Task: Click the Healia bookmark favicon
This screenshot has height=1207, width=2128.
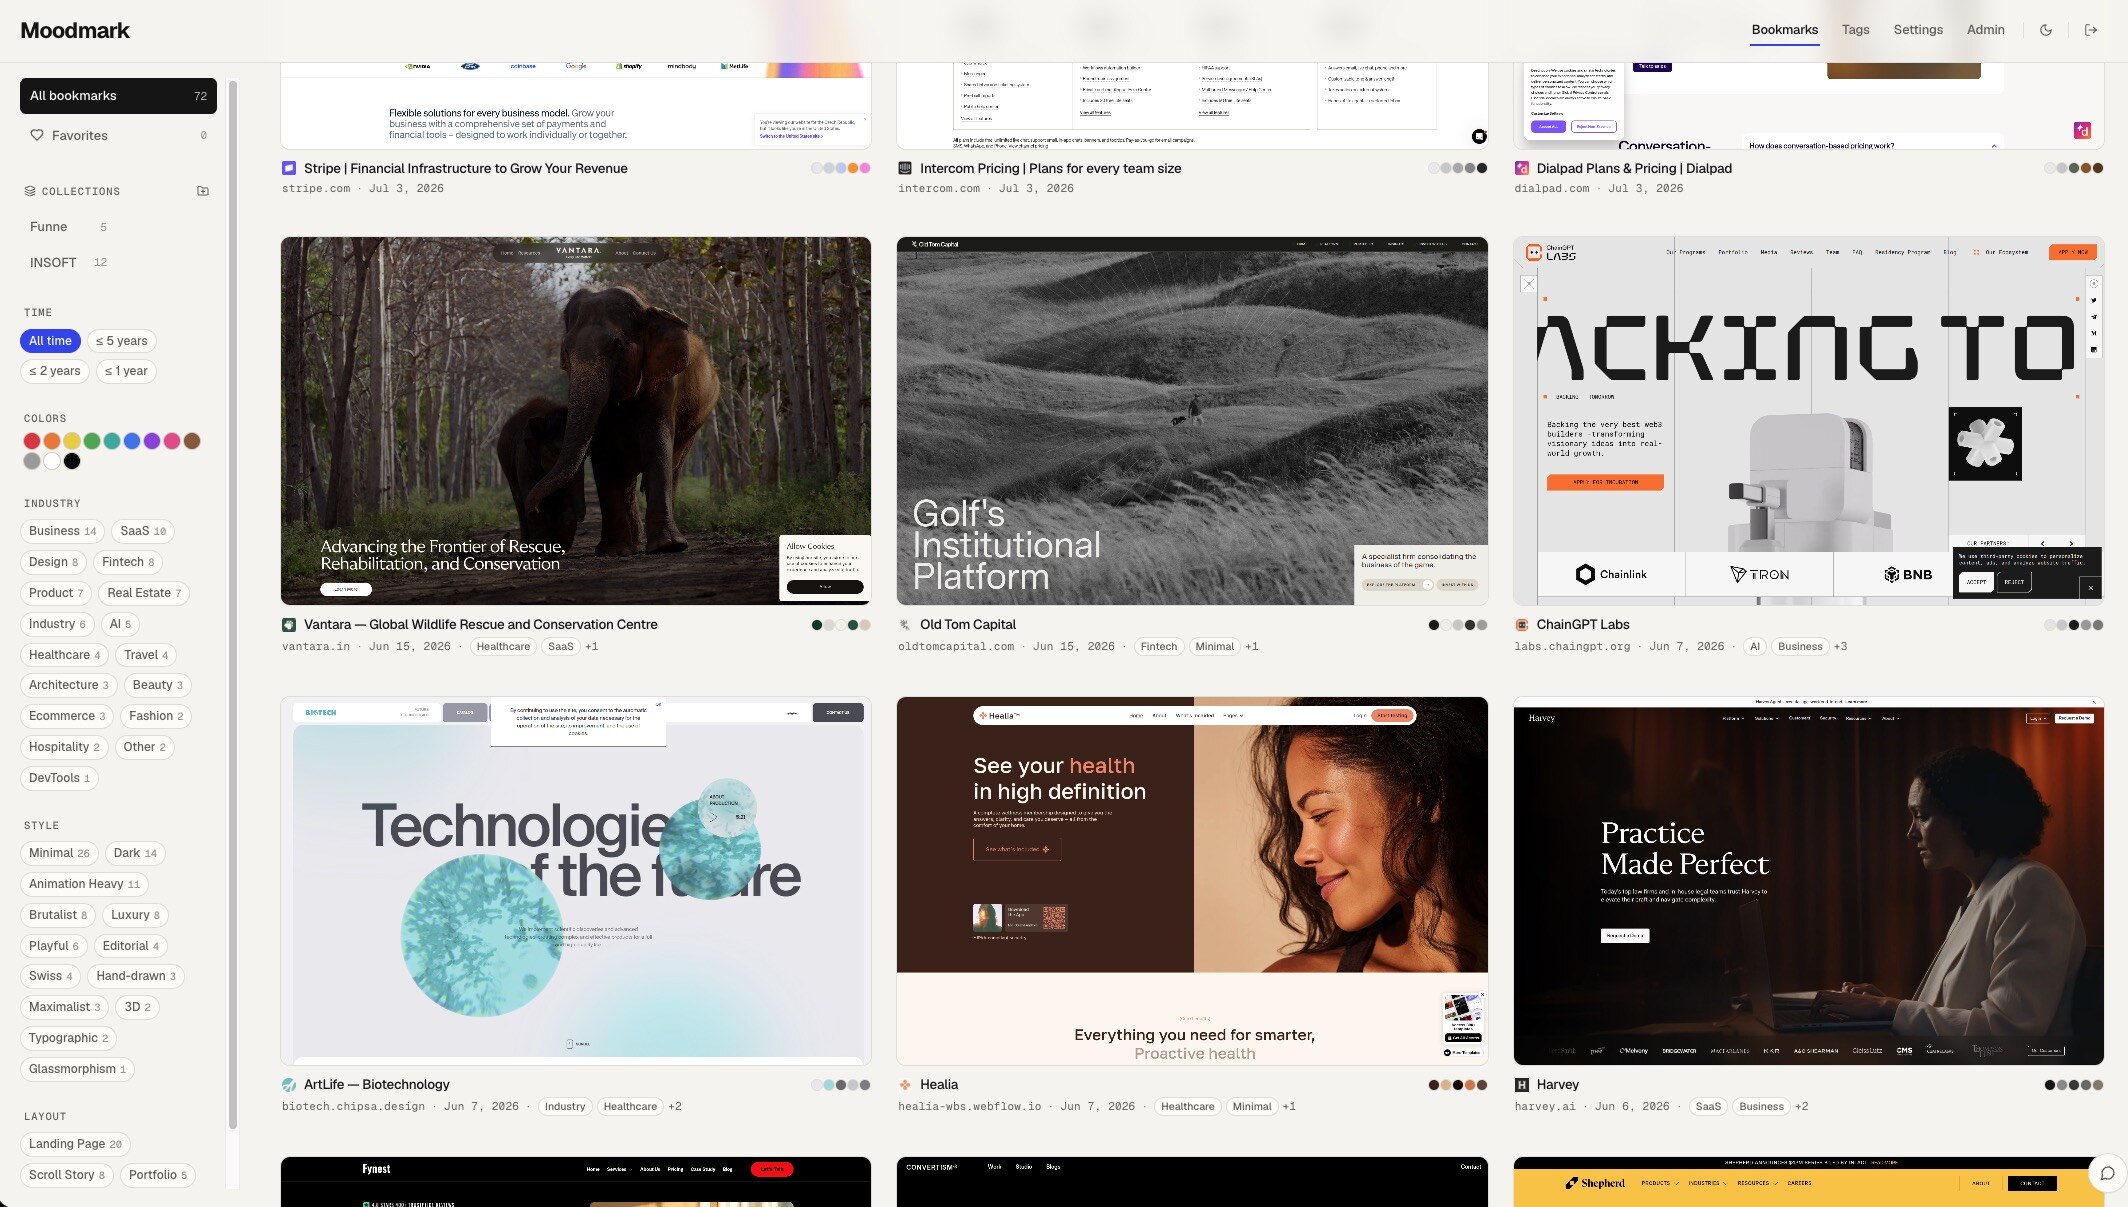Action: click(905, 1084)
